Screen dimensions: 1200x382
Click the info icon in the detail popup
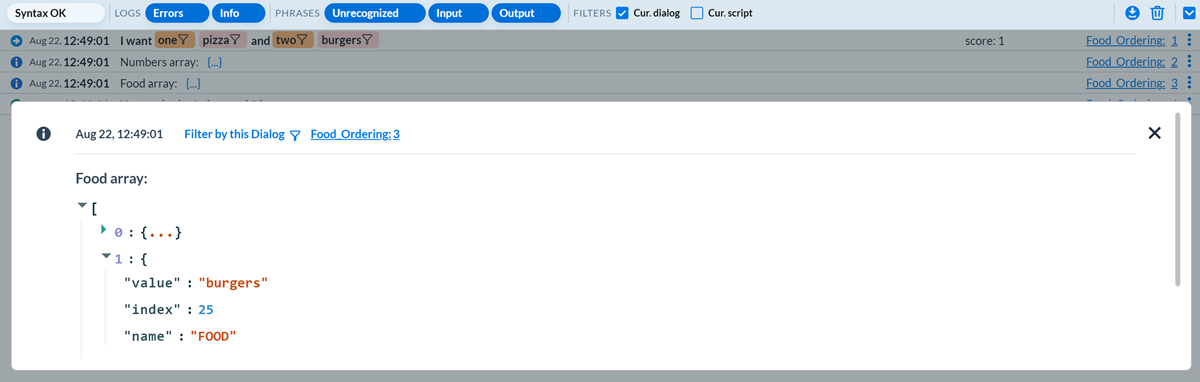click(x=43, y=134)
